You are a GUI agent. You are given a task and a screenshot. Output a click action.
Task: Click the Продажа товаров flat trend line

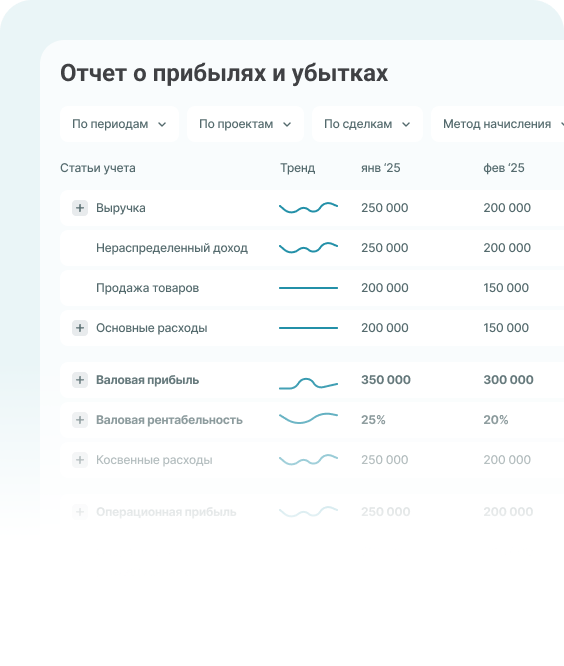pos(308,288)
